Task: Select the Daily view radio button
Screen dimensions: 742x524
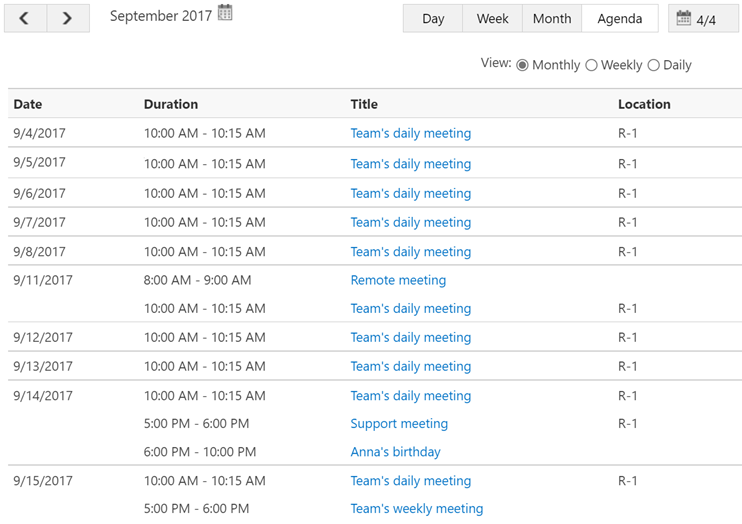Action: 653,65
